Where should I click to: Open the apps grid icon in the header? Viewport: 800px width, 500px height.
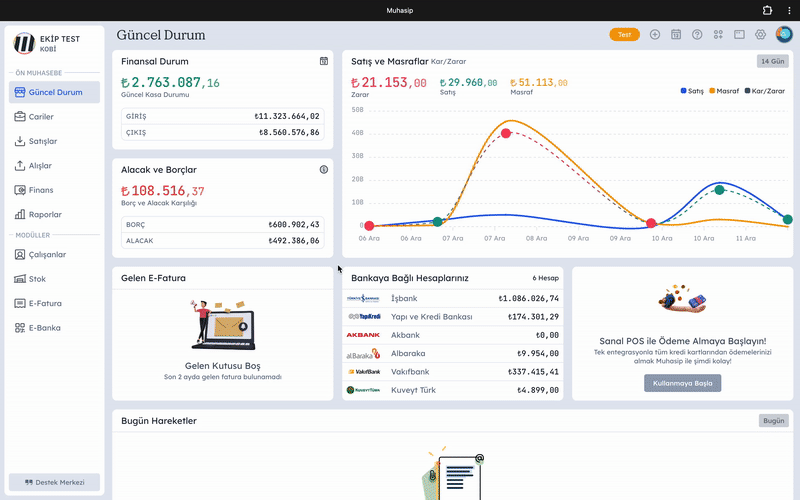(x=718, y=34)
